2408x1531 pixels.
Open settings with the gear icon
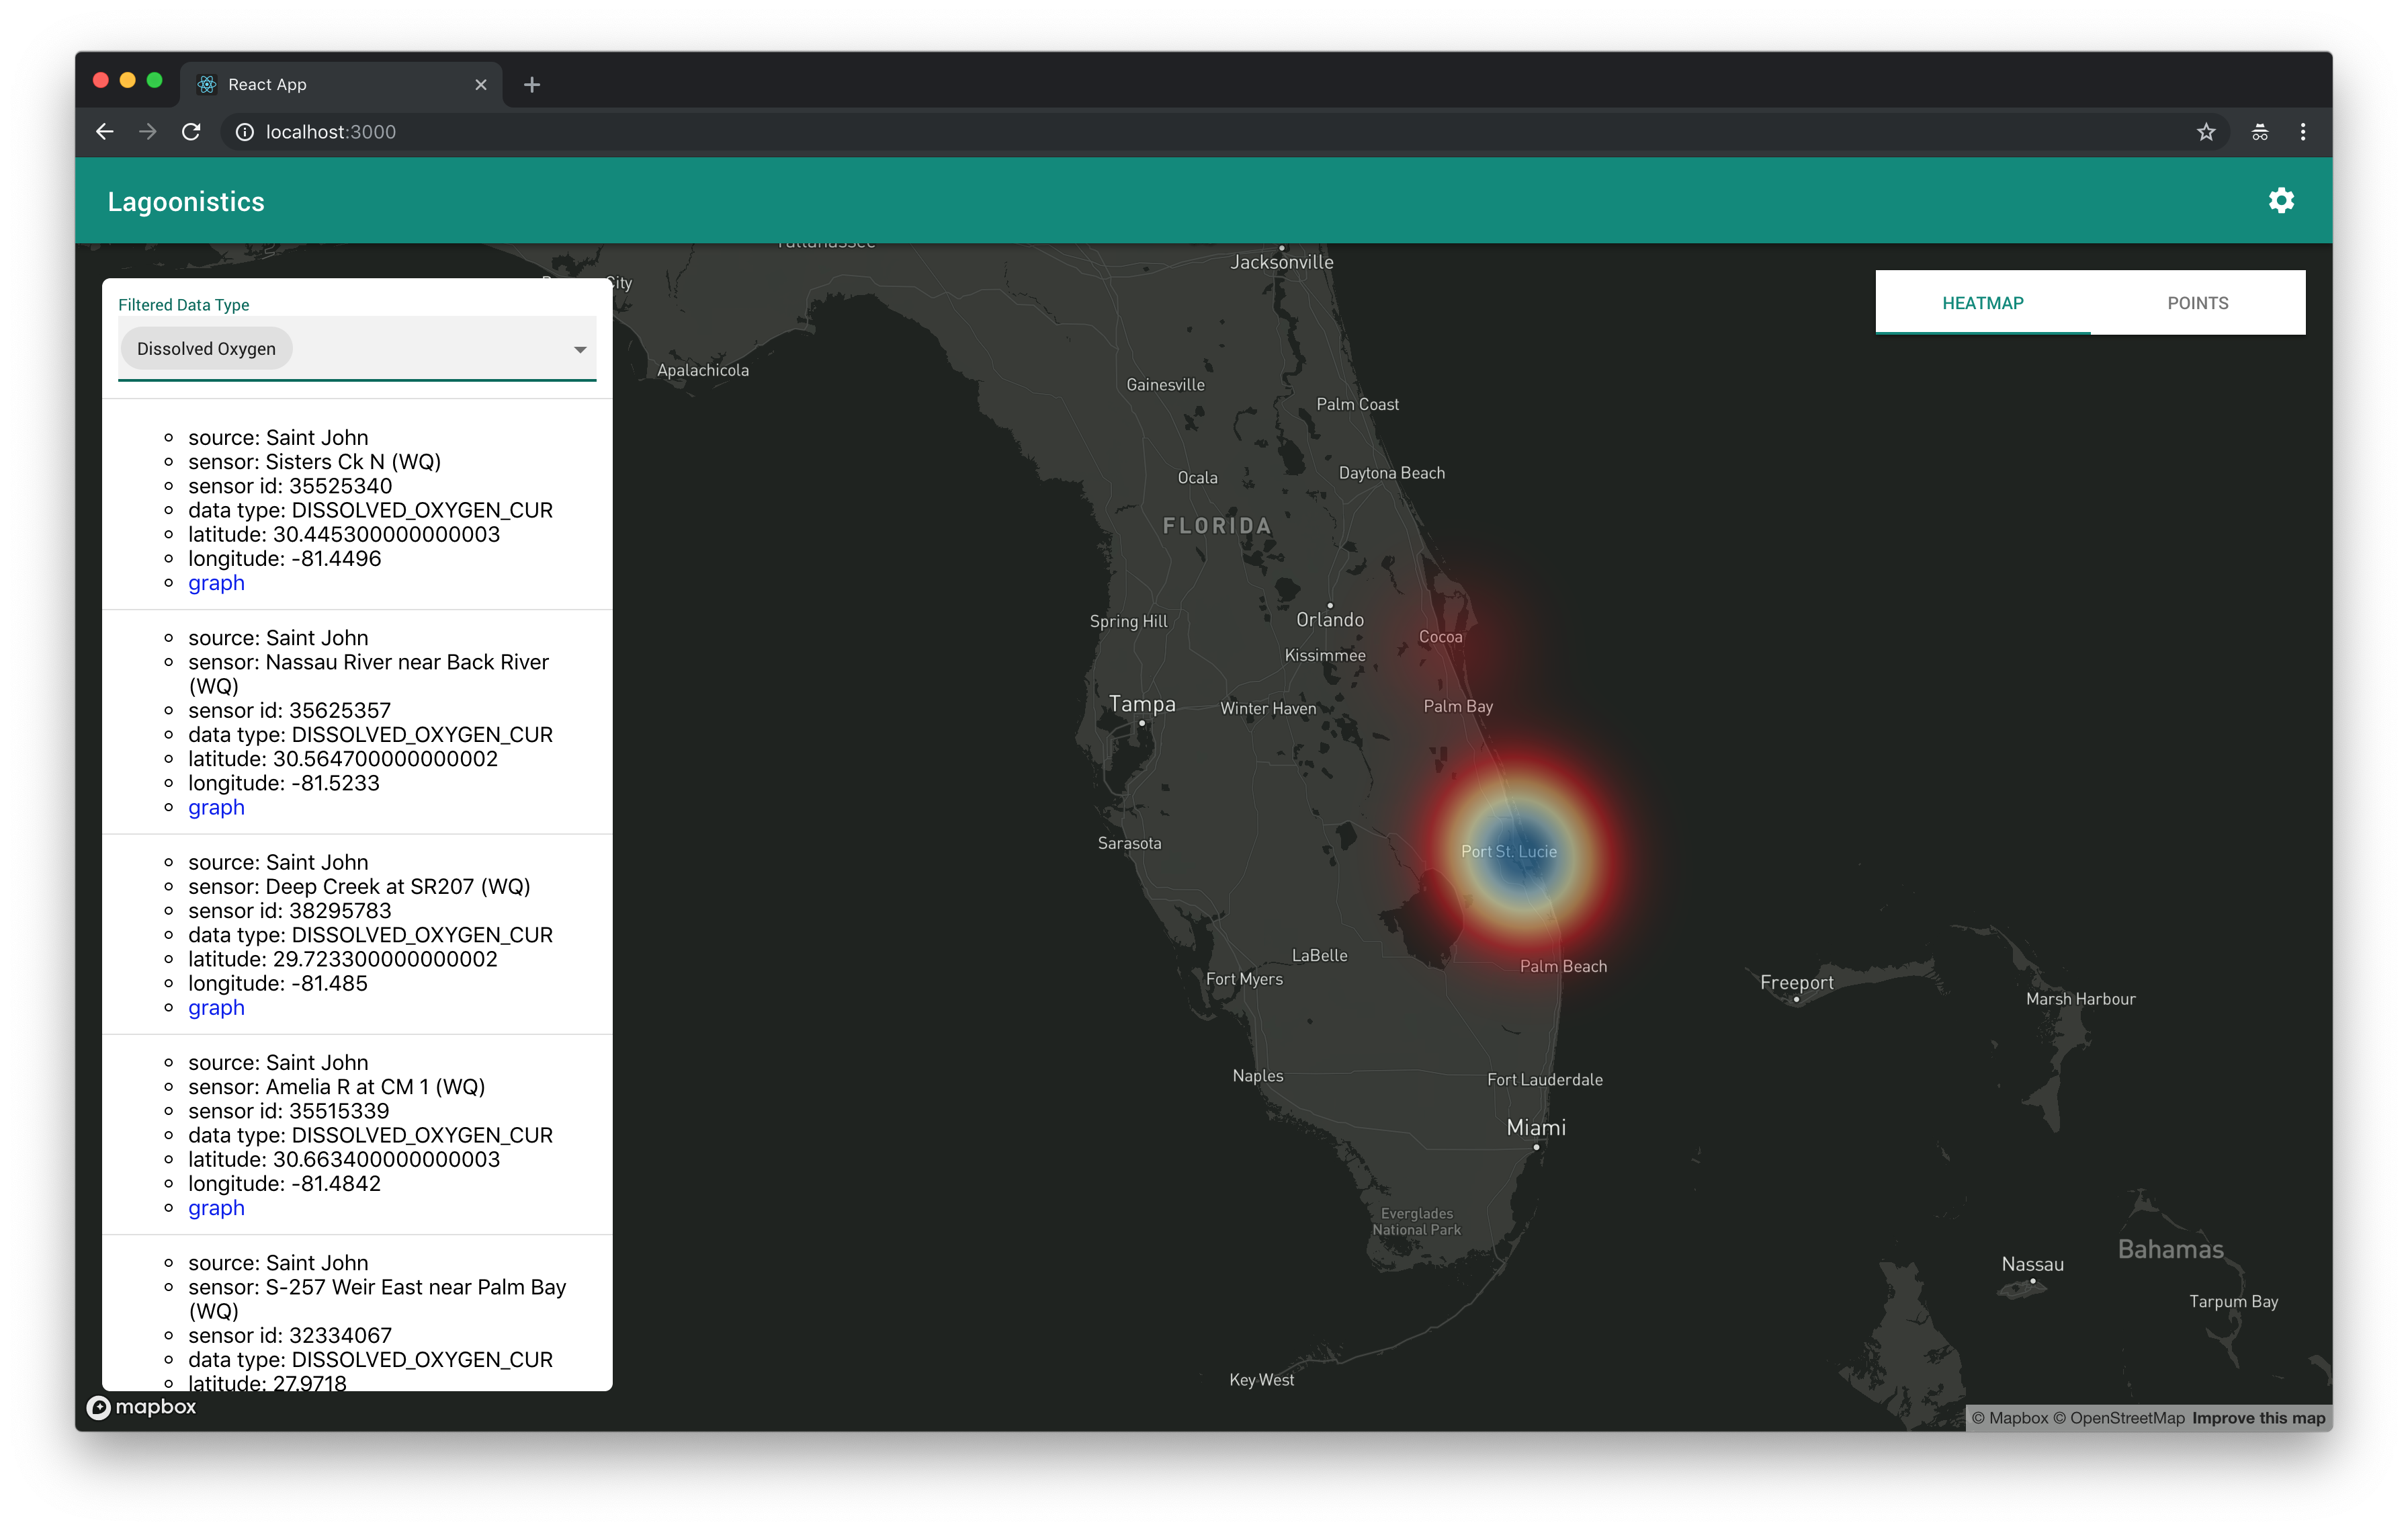[x=2280, y=201]
